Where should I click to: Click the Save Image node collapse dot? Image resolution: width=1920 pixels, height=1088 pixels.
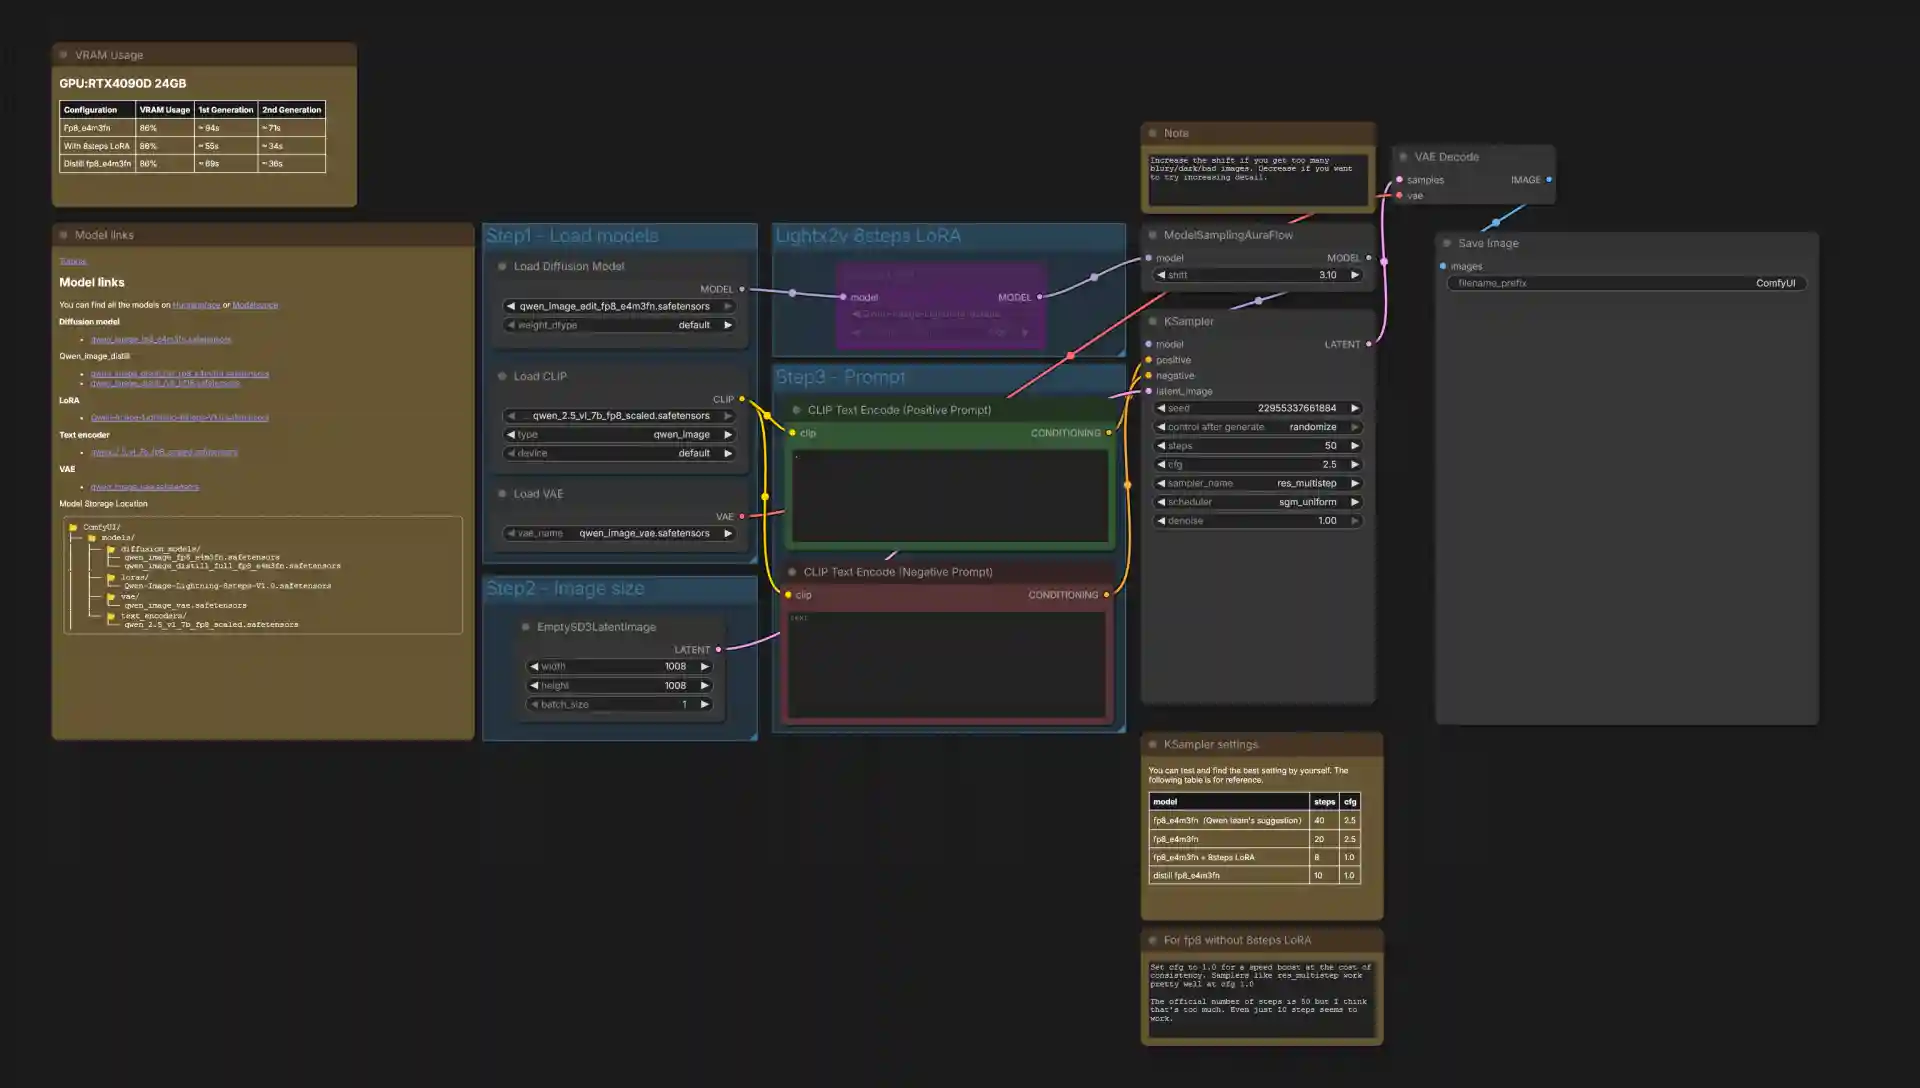click(1447, 243)
